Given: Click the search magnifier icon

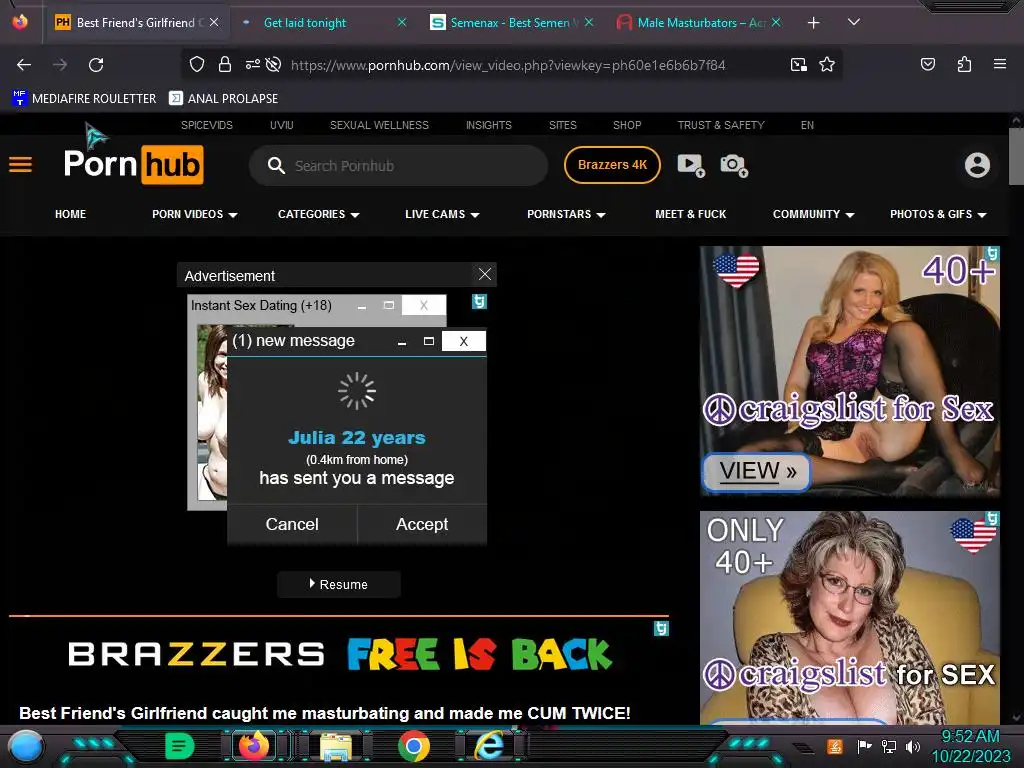Looking at the screenshot, I should pyautogui.click(x=276, y=165).
